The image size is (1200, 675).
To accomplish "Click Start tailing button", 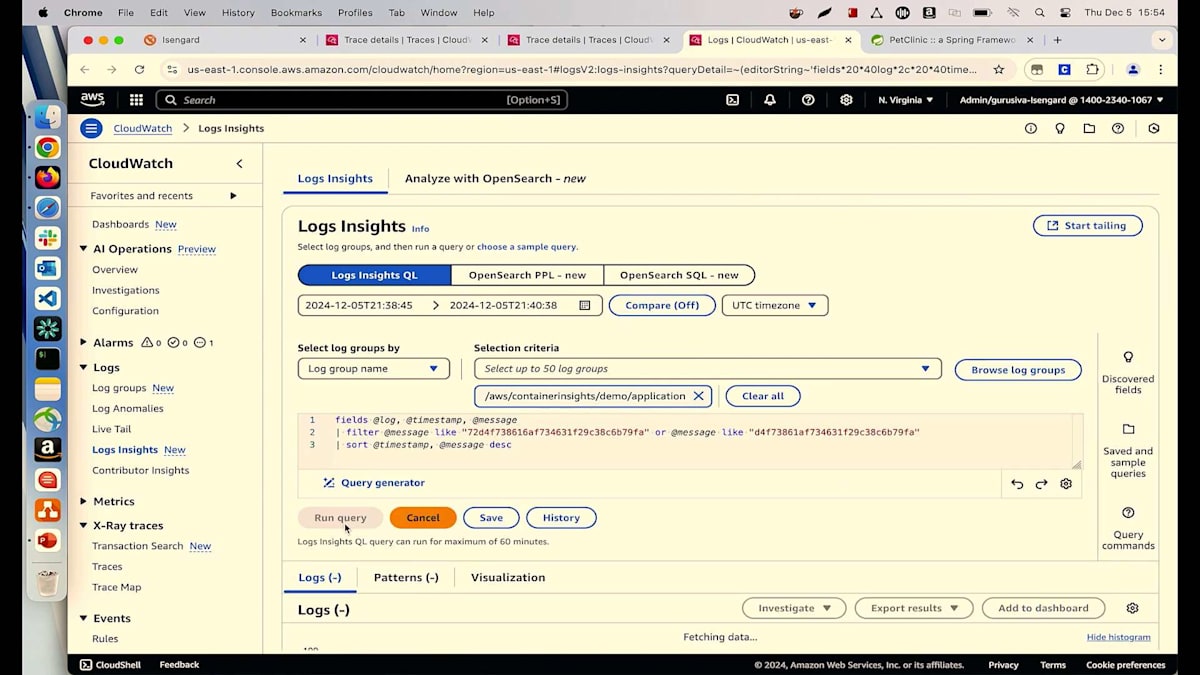I will (x=1087, y=226).
